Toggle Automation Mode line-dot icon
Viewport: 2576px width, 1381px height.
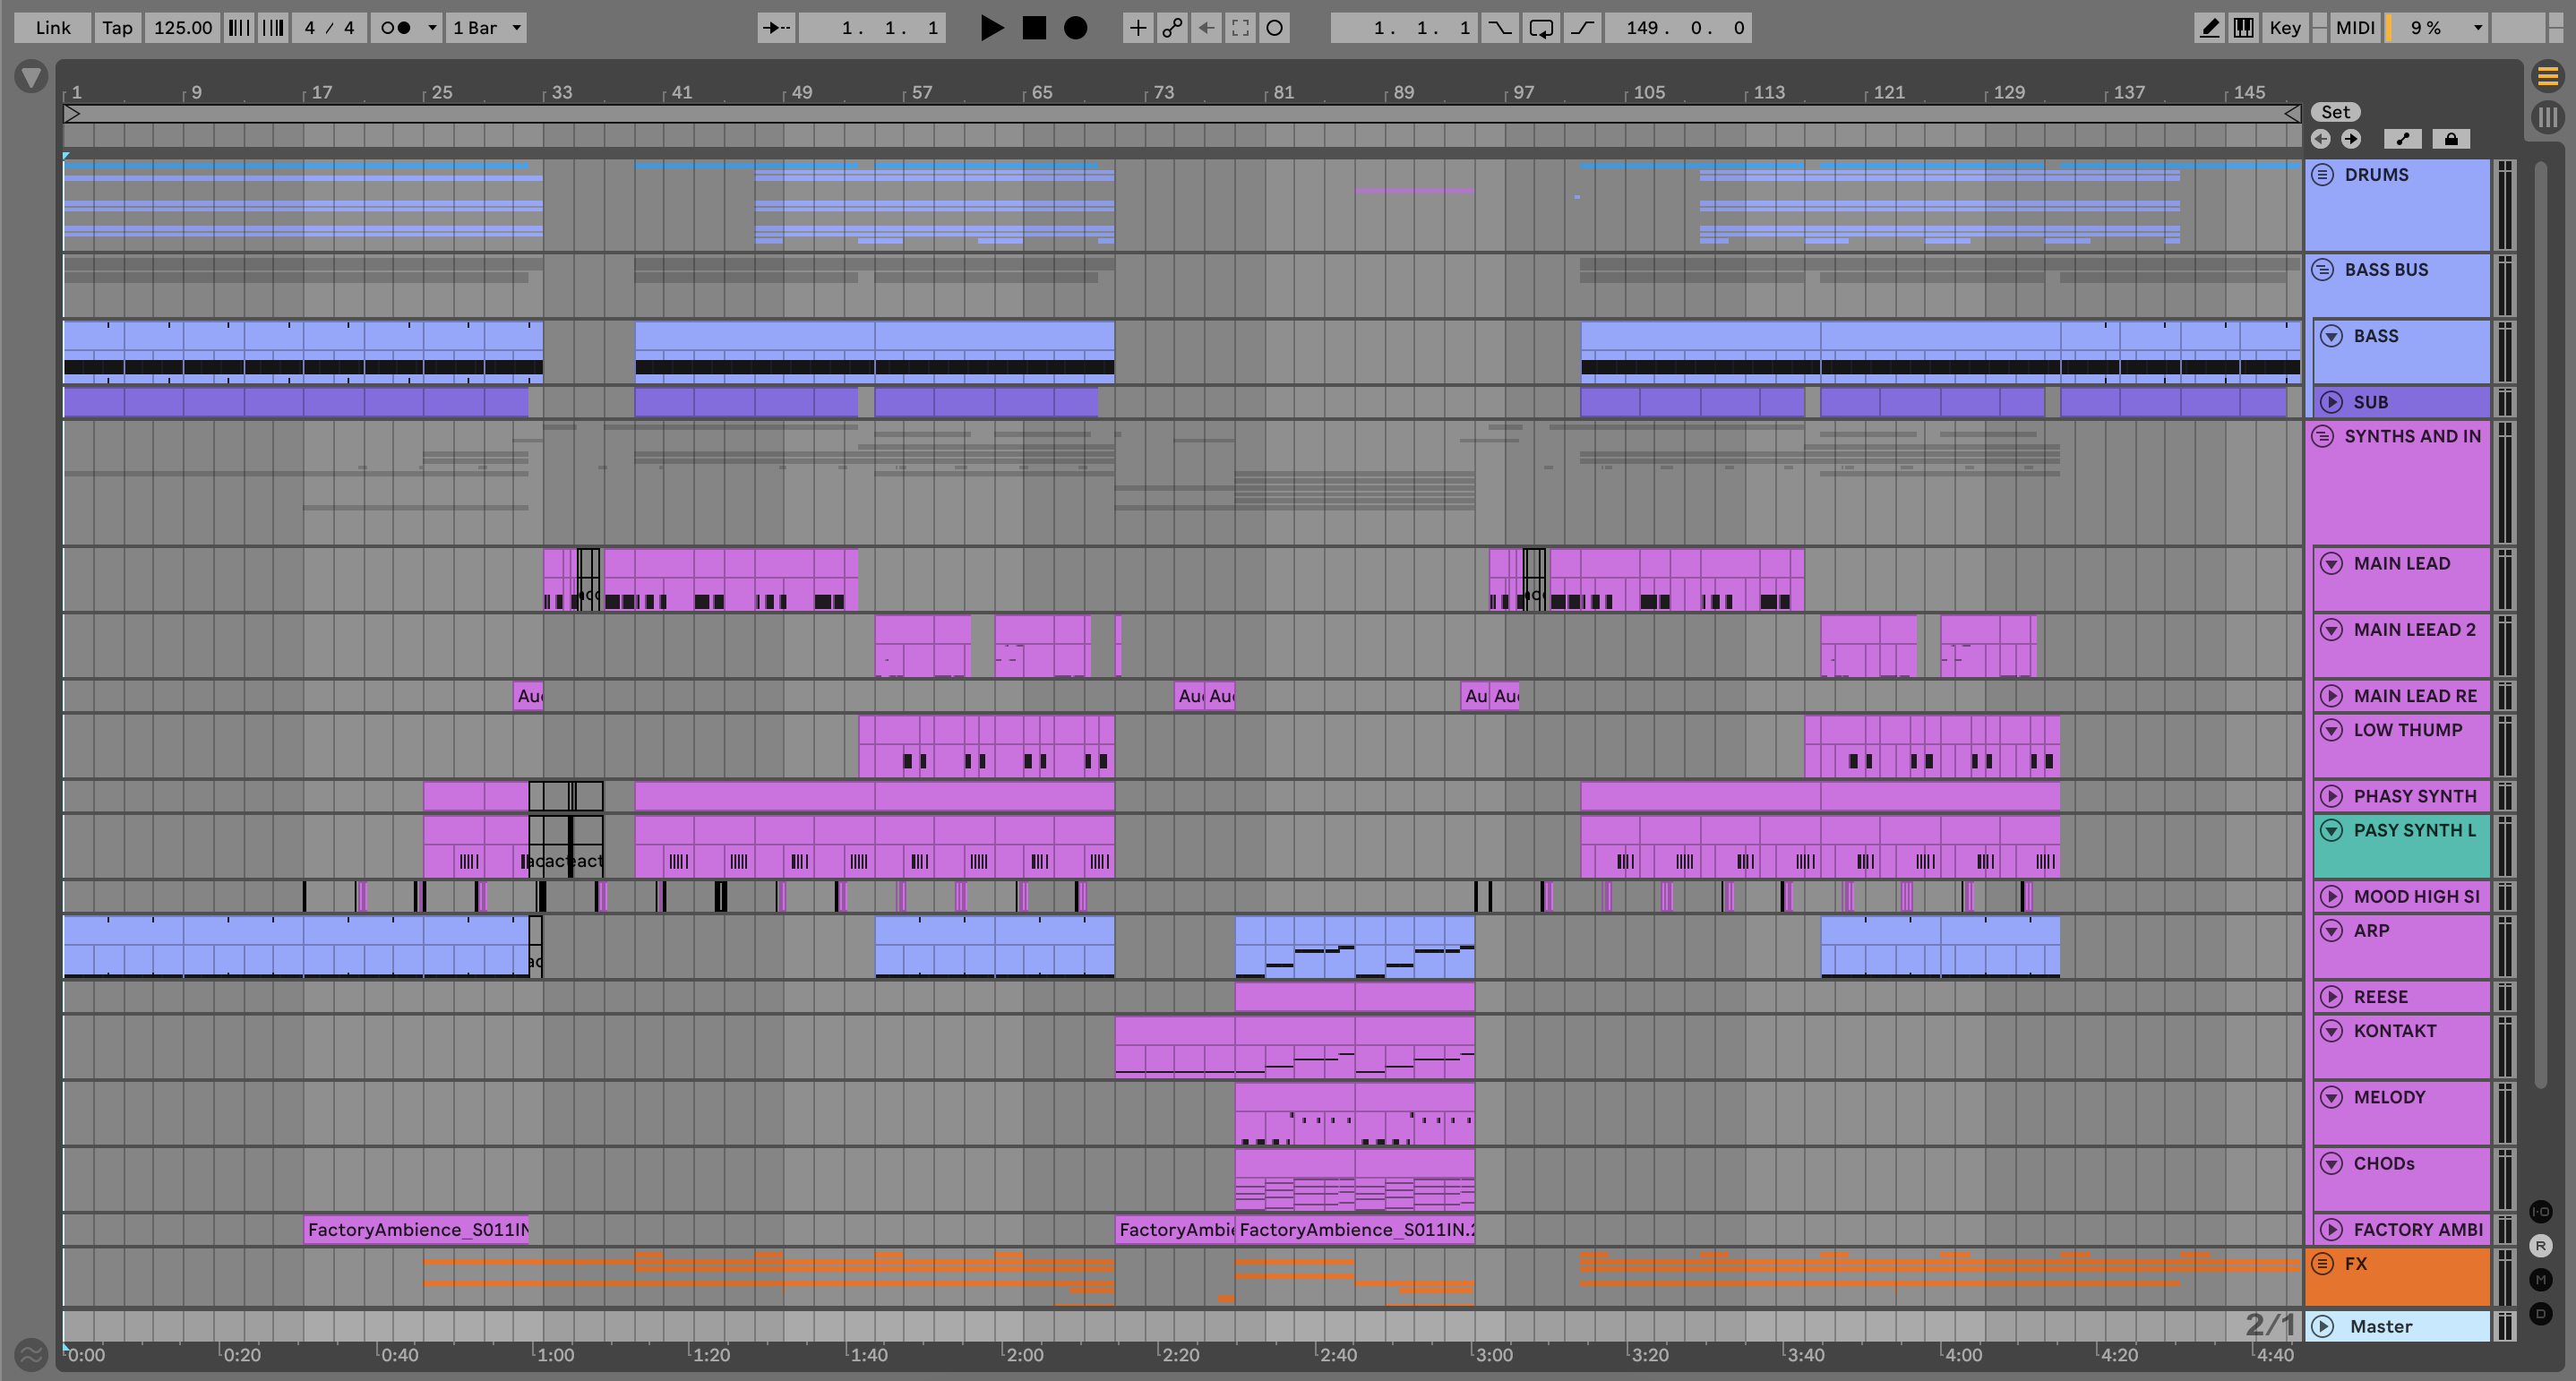(x=2403, y=139)
